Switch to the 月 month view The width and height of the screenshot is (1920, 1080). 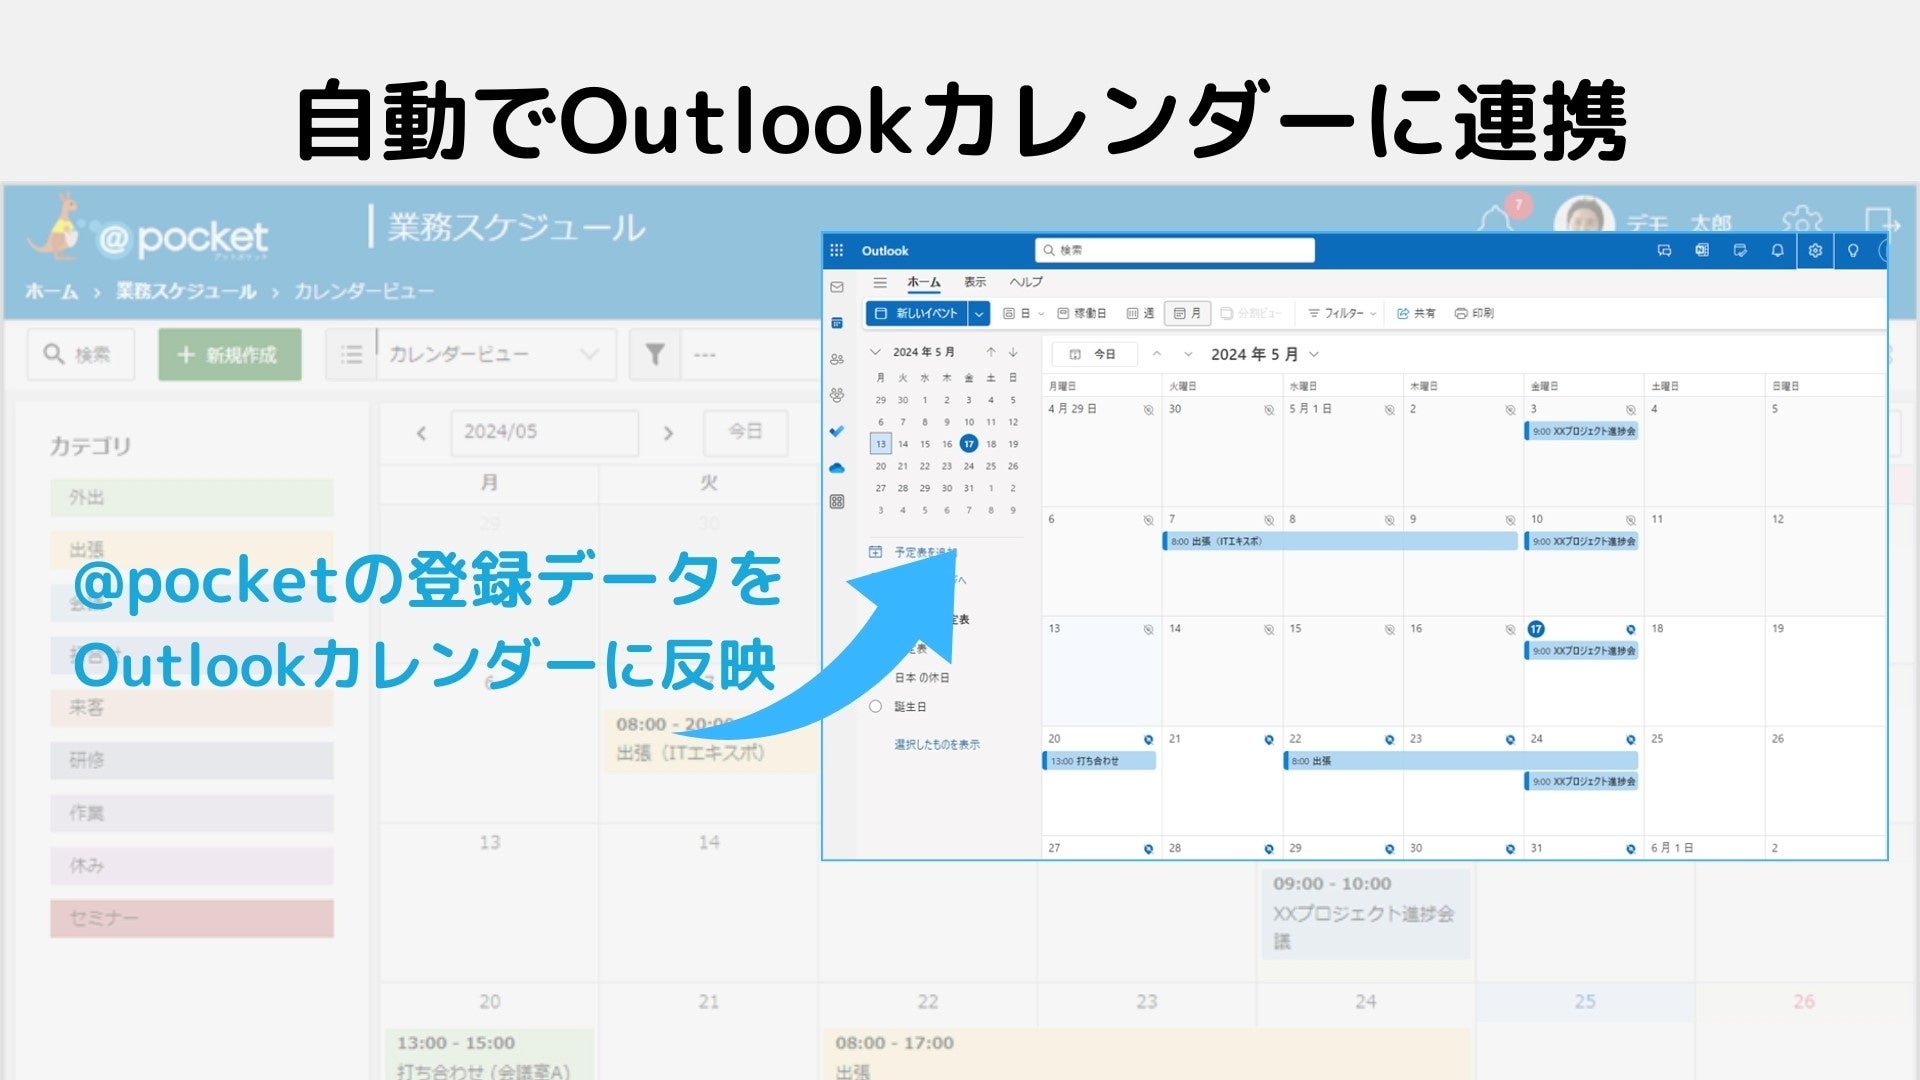click(1187, 314)
